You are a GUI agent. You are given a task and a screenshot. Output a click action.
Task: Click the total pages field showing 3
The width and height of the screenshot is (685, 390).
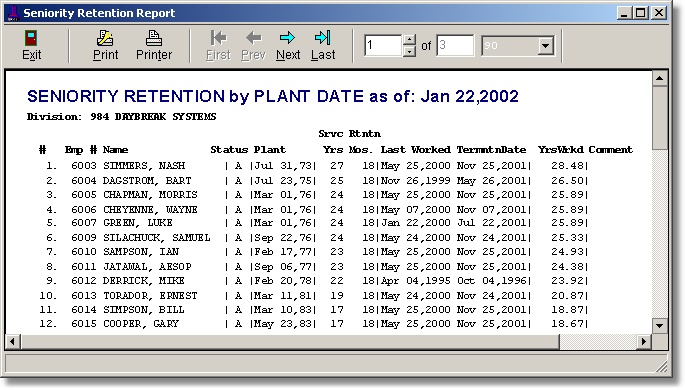[455, 45]
